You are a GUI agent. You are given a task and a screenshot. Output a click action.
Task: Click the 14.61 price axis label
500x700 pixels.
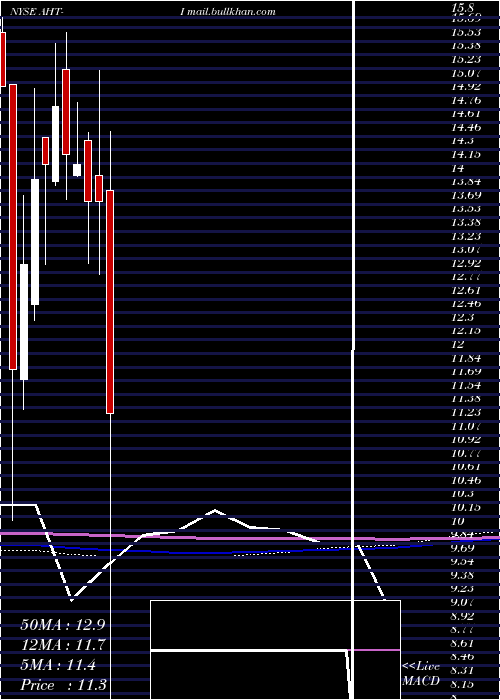tap(466, 114)
